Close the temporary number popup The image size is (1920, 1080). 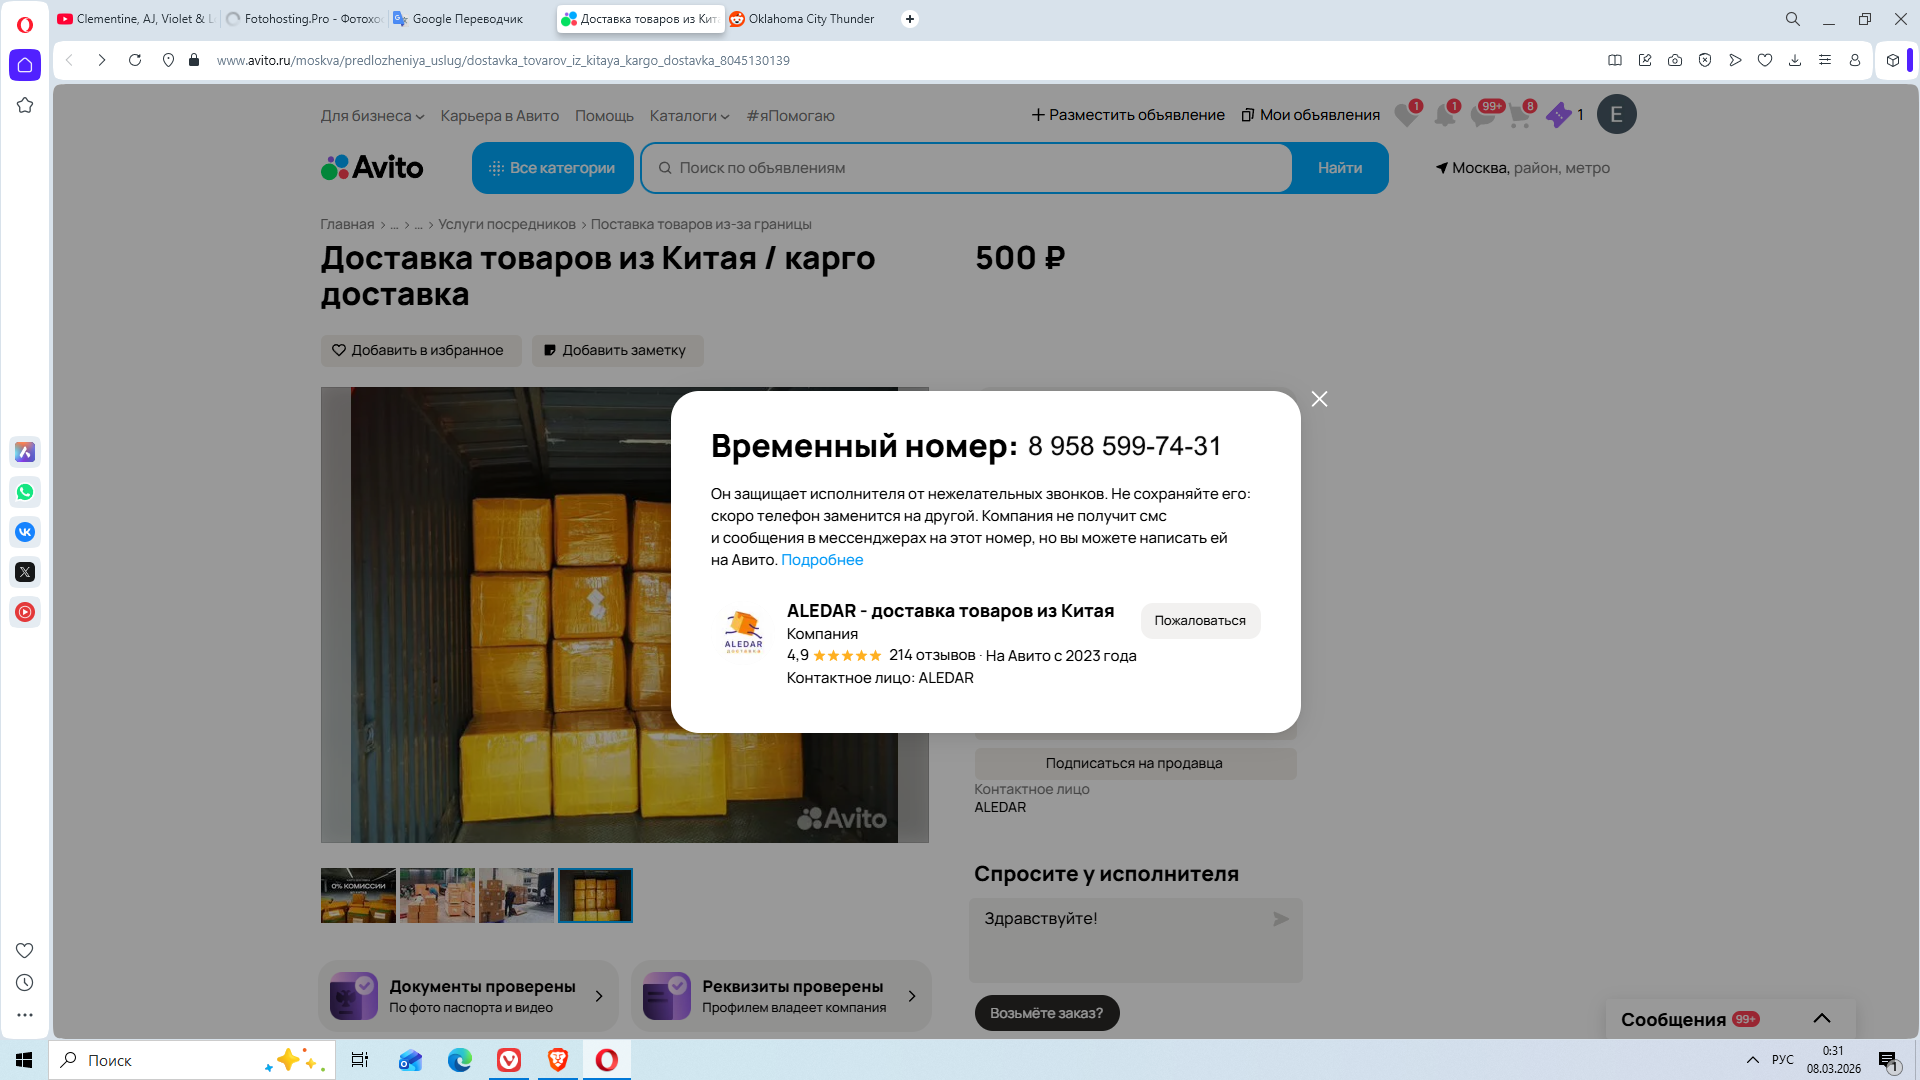[1319, 399]
